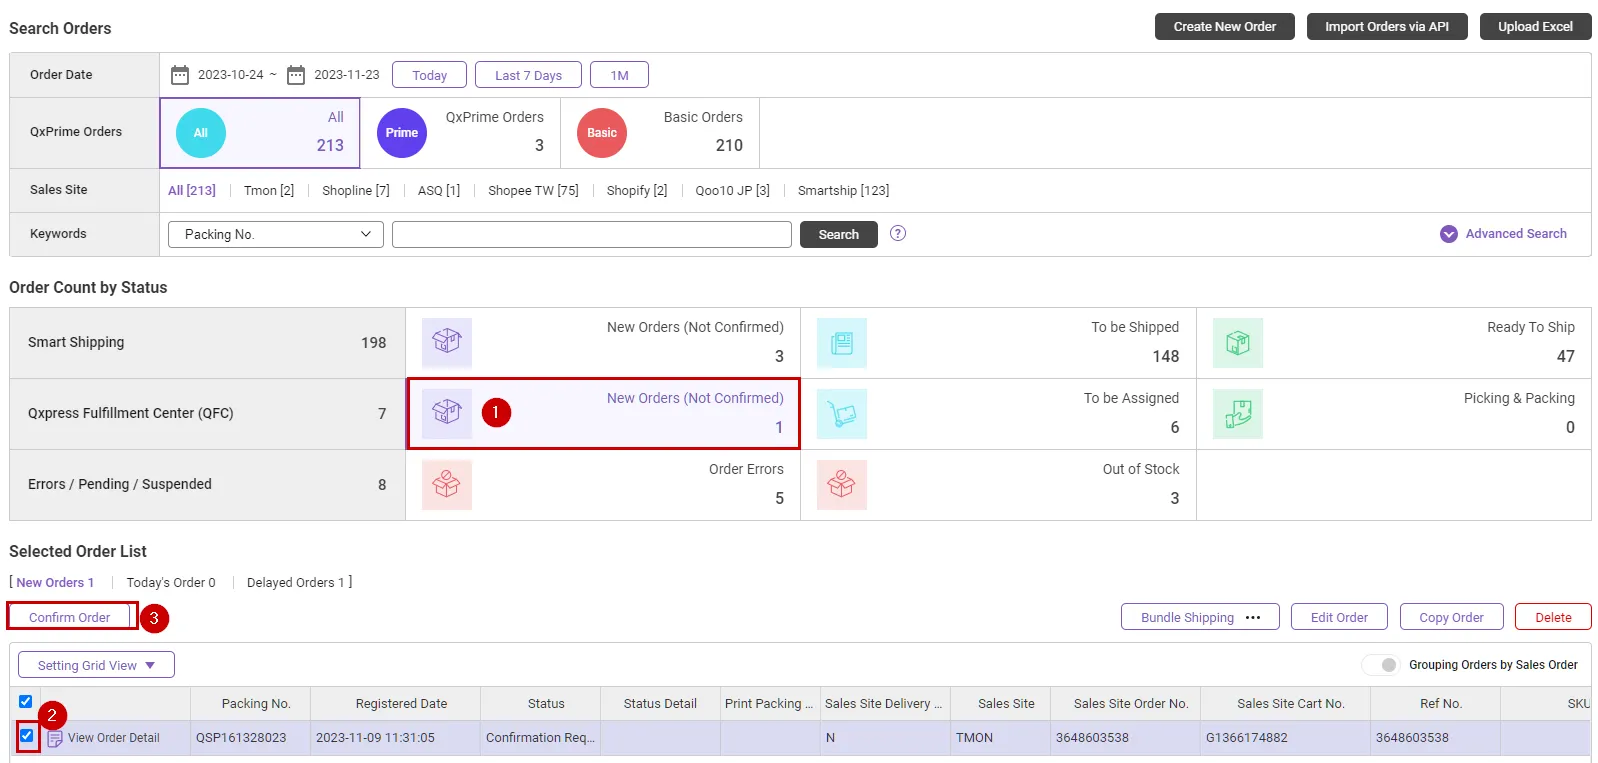This screenshot has width=1598, height=763.
Task: Click the Order Errors icon
Action: point(447,485)
